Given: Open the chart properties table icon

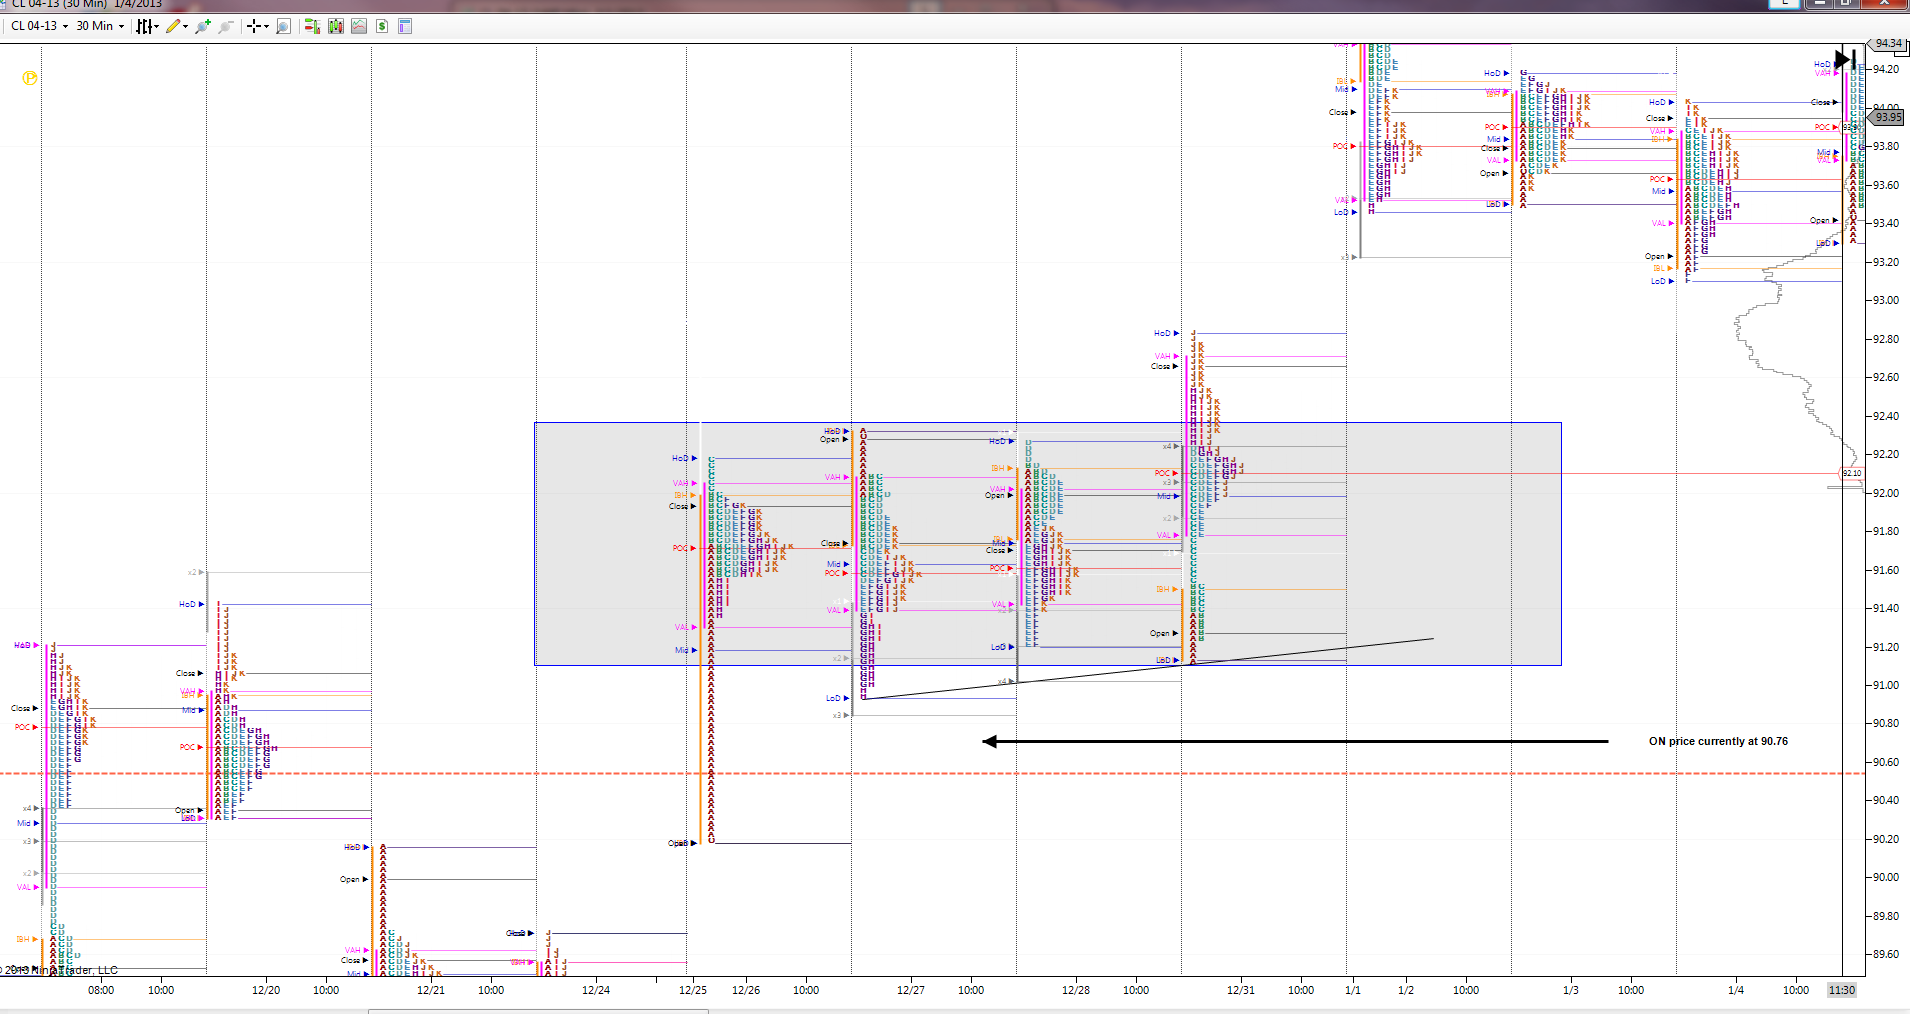Looking at the screenshot, I should tap(405, 26).
